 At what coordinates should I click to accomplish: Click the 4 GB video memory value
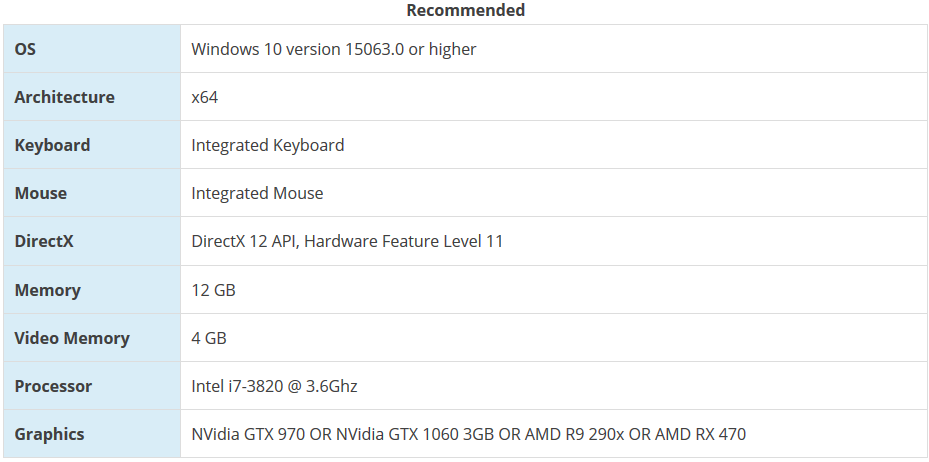(x=208, y=338)
